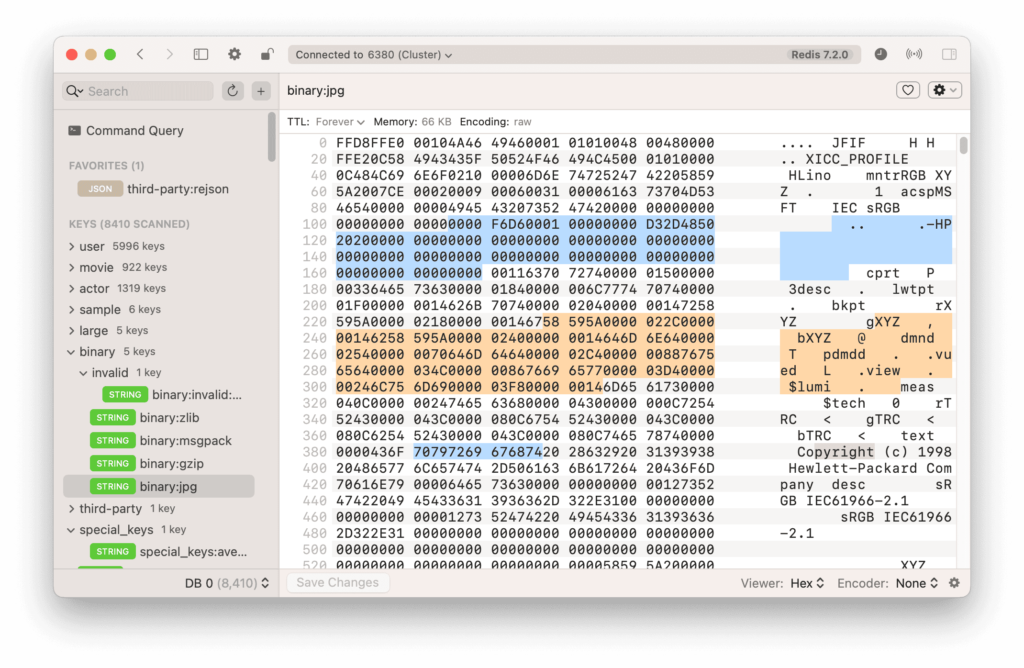Image resolution: width=1024 pixels, height=668 pixels.
Task: Open key actions gear beside the heart
Action: pos(941,89)
